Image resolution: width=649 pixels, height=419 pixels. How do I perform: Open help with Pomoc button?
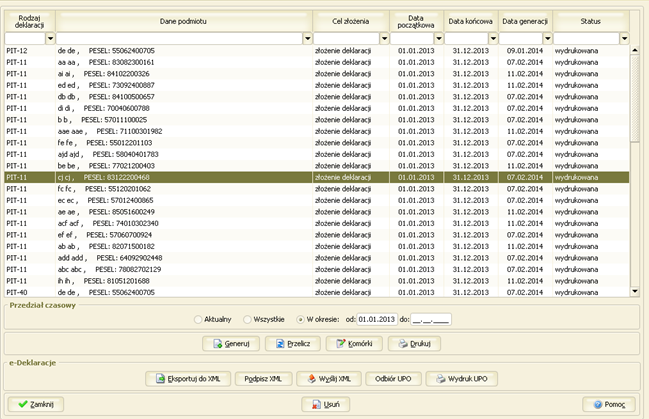point(609,404)
